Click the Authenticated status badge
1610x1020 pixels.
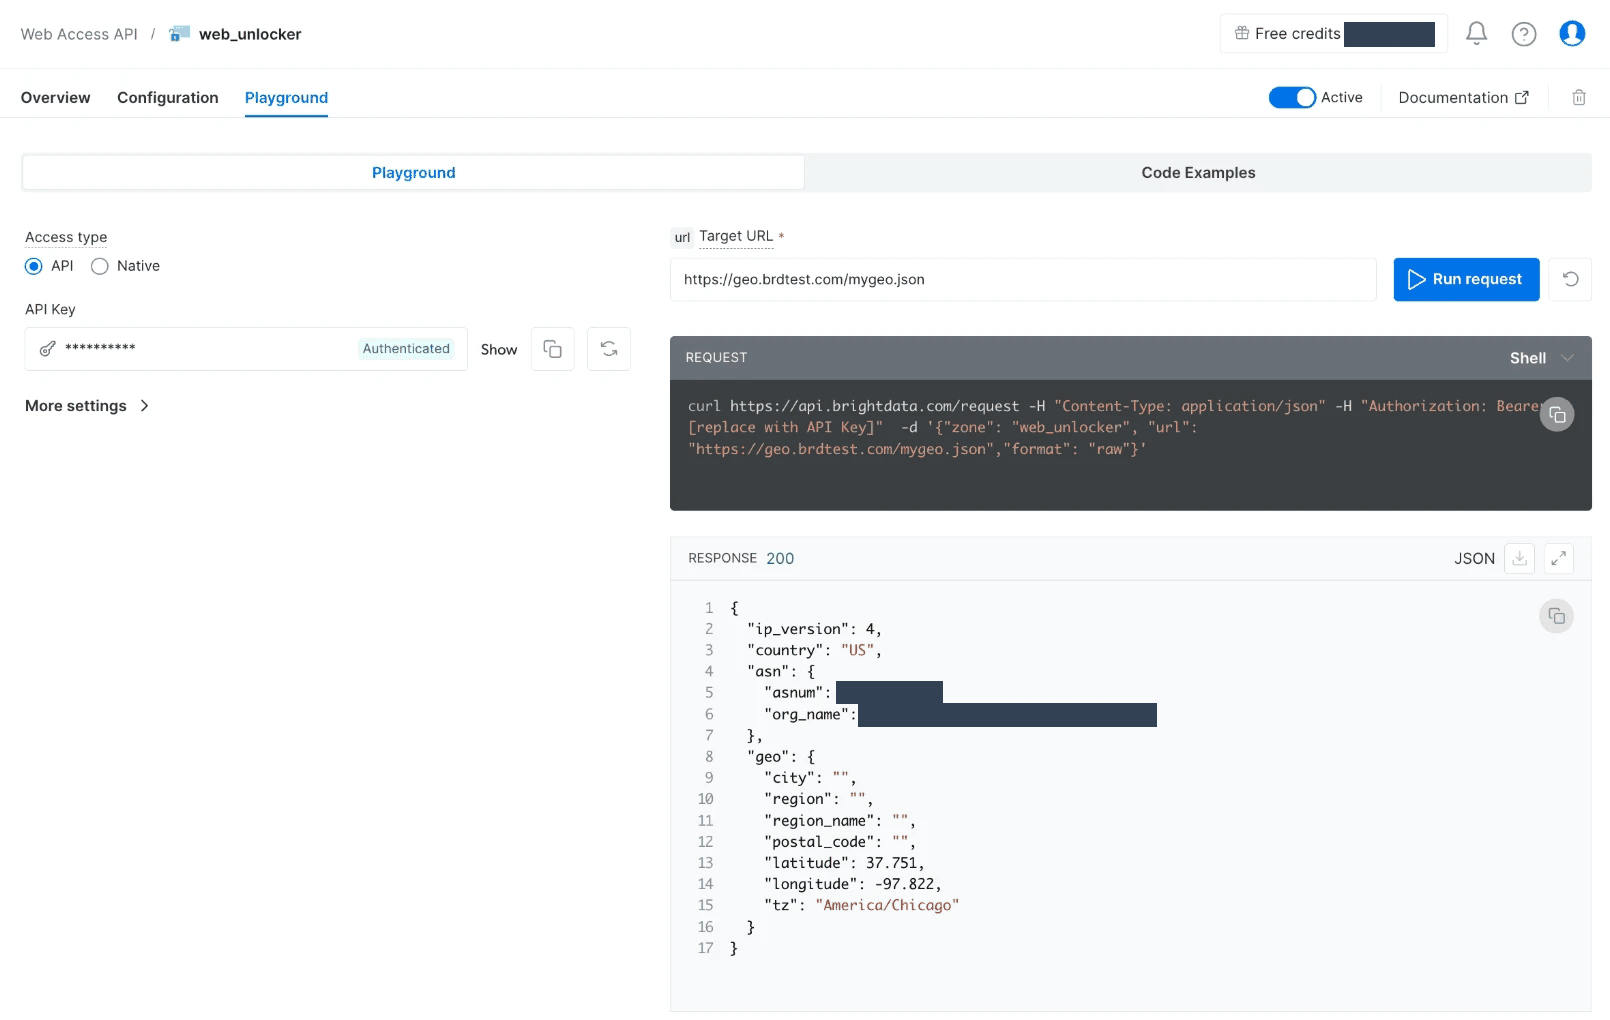pyautogui.click(x=406, y=349)
